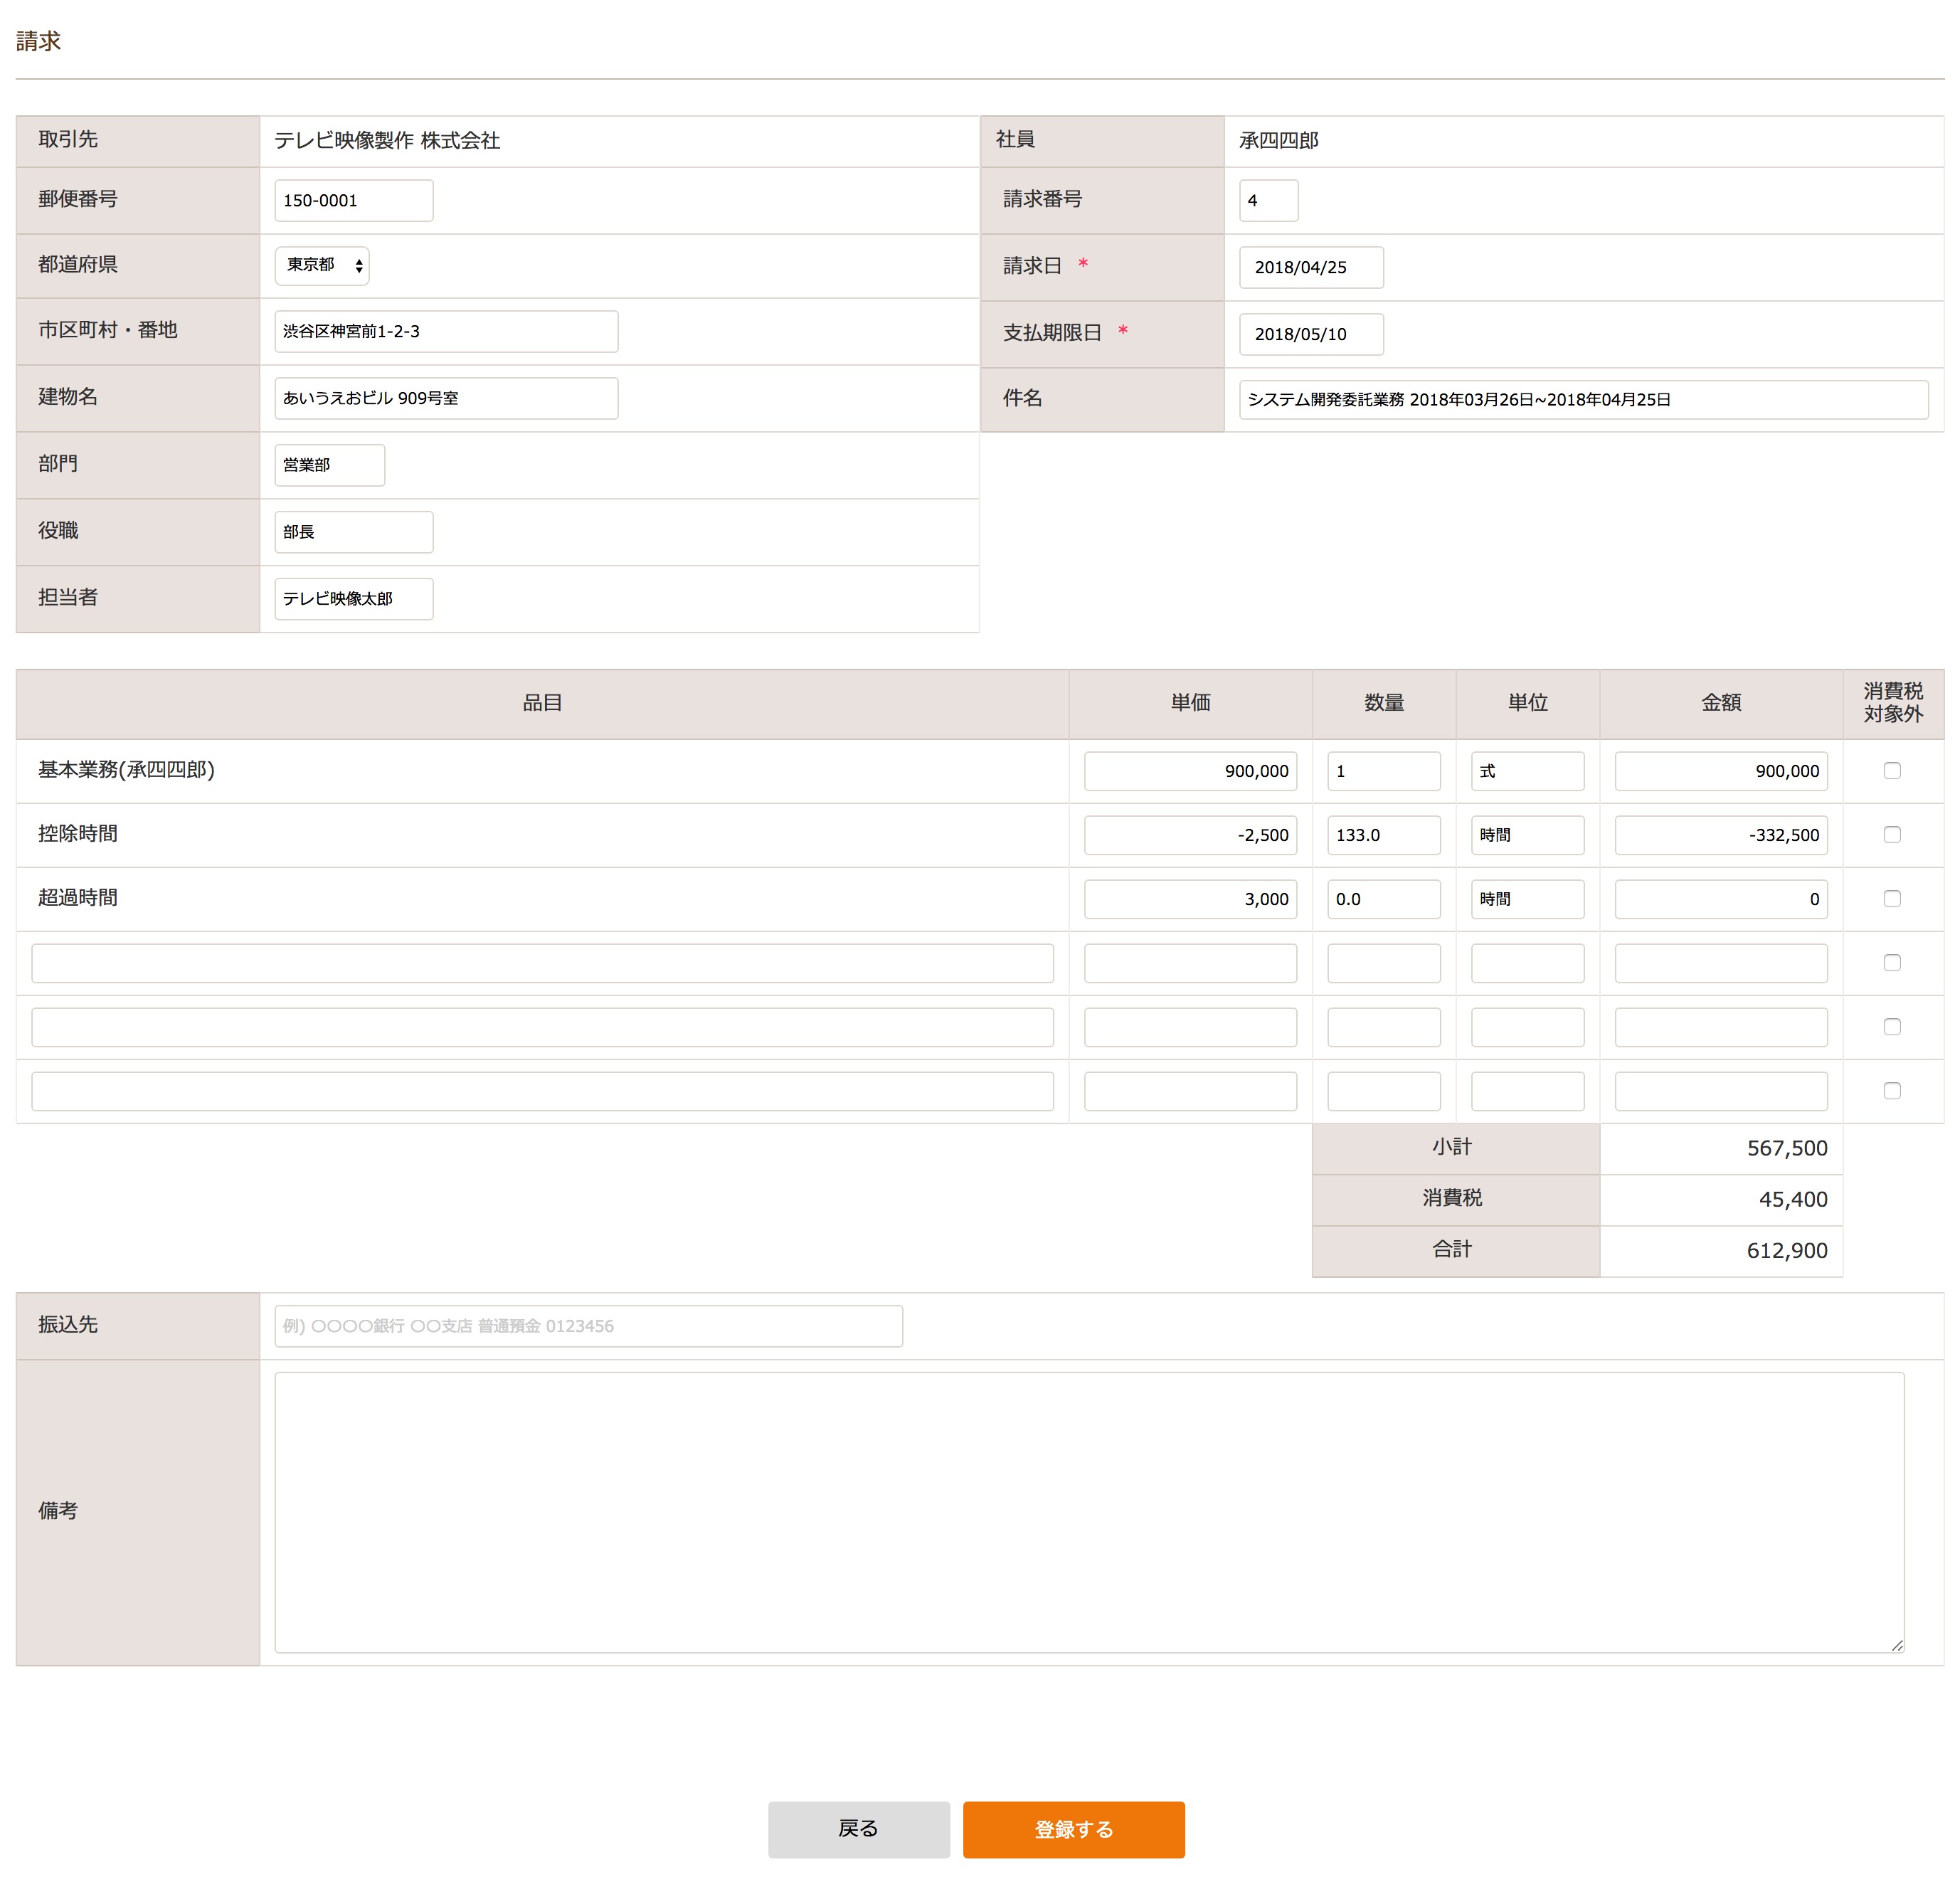Edit the 市区町村・番地 address field
1955x1904 pixels.
coord(446,331)
